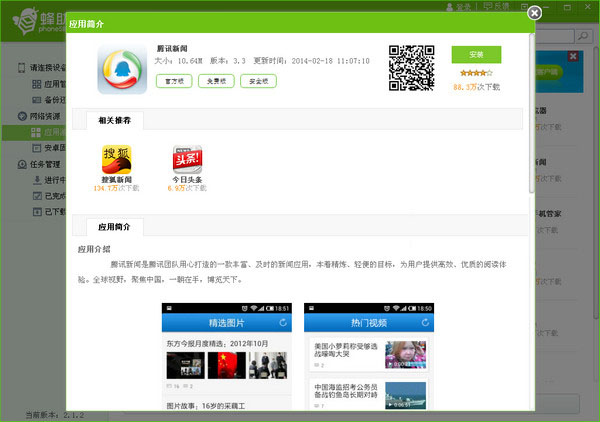Open the 热门视频 screenshot thumbnail
Viewport: 600px width, 422px height.
369,356
